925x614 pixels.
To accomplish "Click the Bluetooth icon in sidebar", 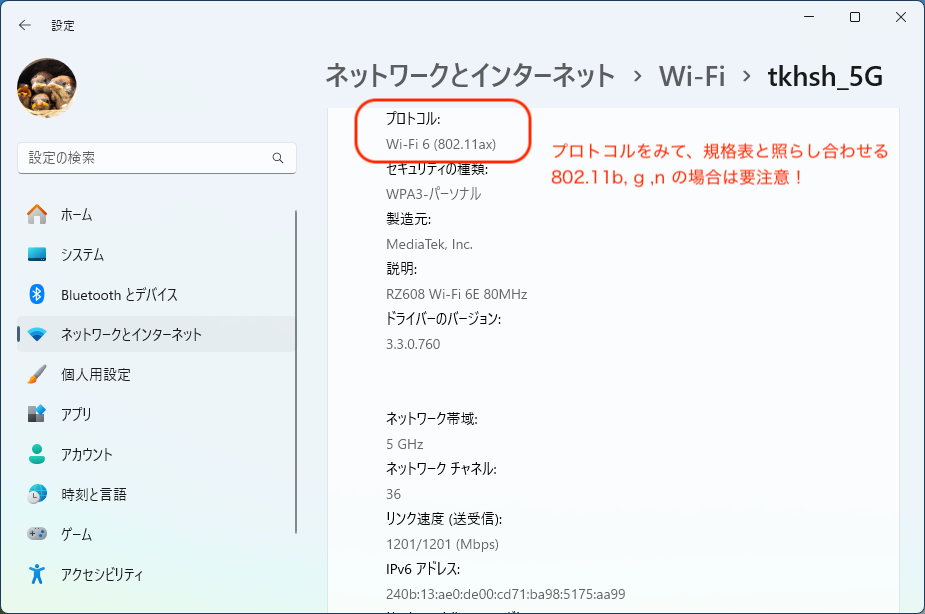I will [37, 294].
